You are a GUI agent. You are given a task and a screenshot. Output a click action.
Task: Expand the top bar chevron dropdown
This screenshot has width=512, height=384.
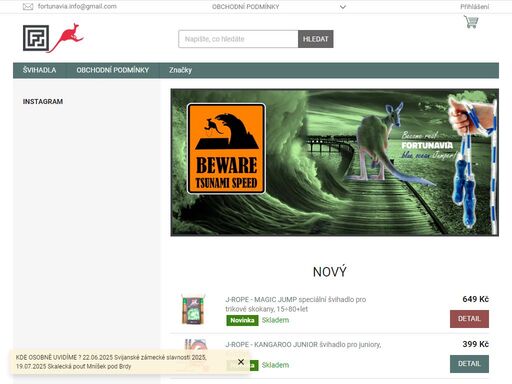tap(343, 7)
